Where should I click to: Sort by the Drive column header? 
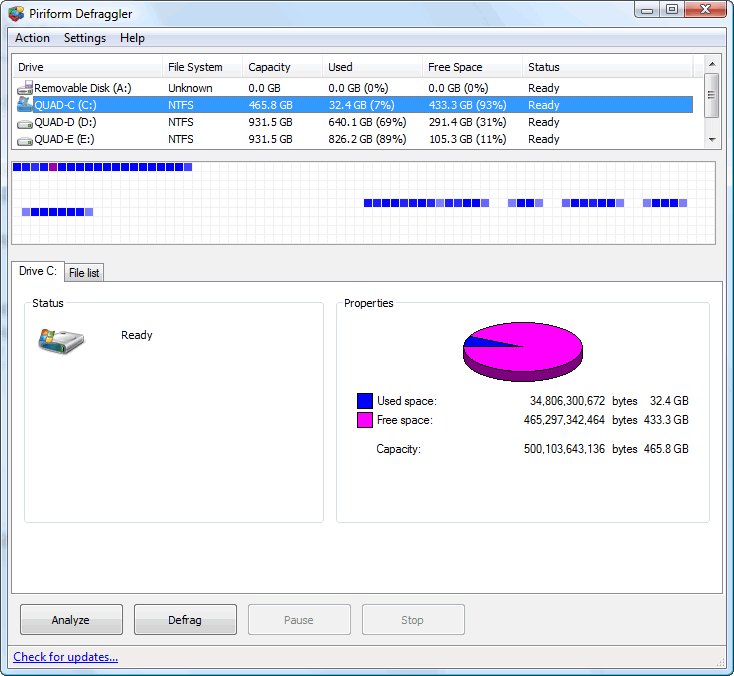coord(87,67)
